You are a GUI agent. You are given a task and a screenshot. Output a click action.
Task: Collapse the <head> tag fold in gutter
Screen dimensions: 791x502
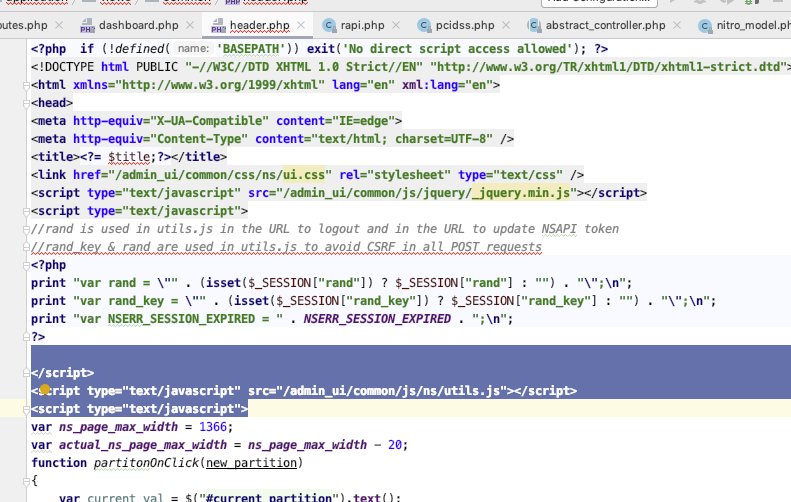point(26,103)
